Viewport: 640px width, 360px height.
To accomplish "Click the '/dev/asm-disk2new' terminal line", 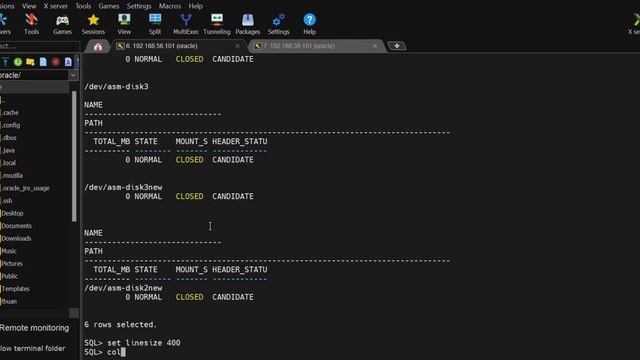I will (x=123, y=288).
